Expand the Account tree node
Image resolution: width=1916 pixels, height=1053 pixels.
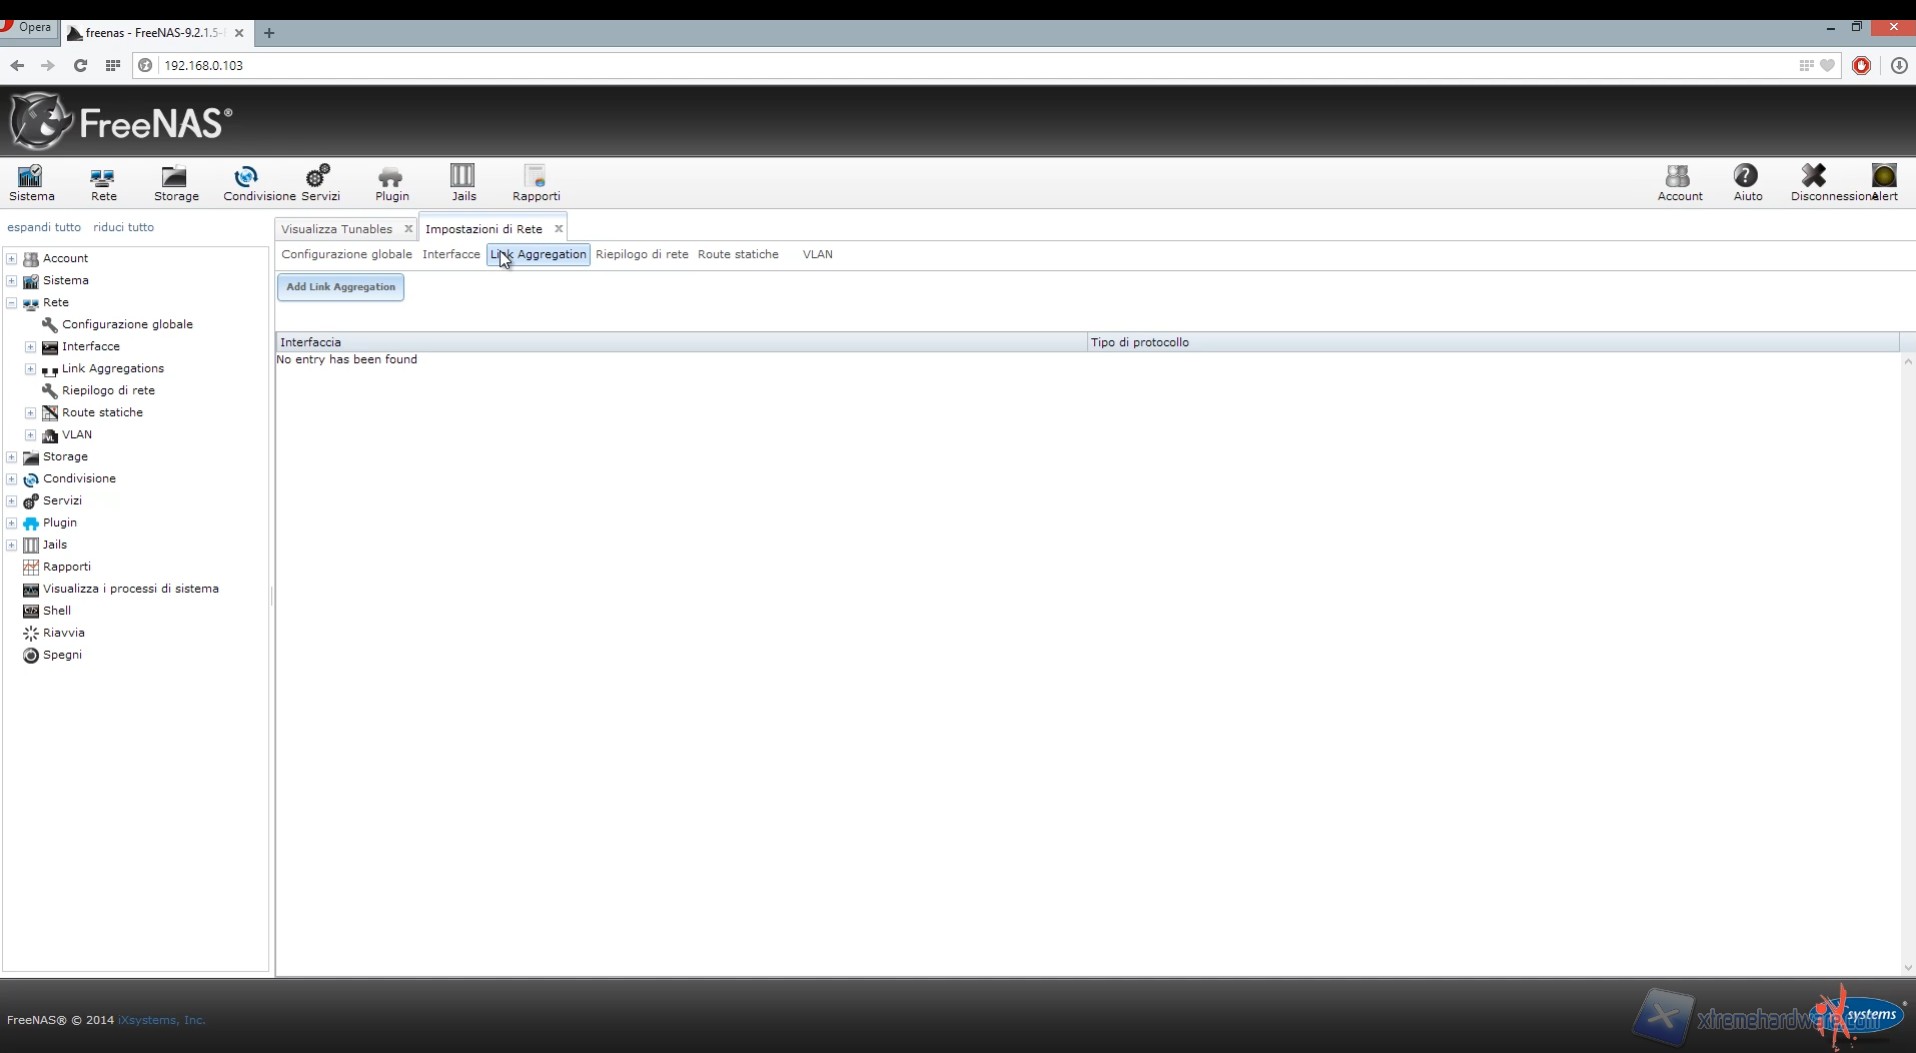(x=12, y=259)
